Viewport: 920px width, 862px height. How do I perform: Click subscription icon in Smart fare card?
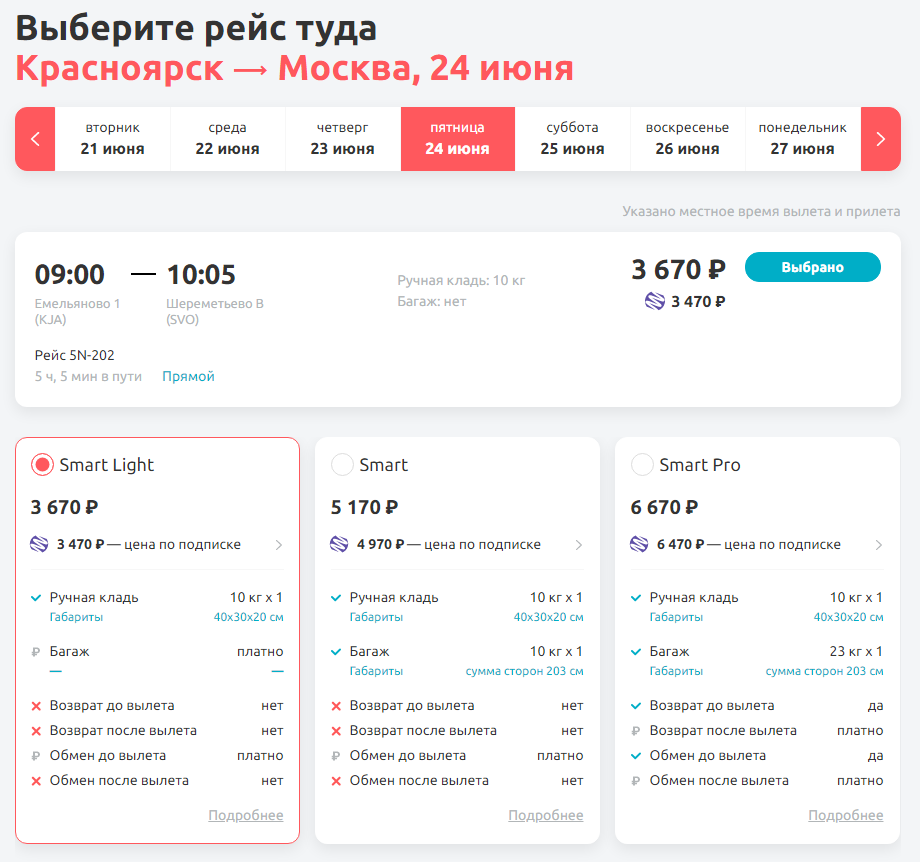(x=340, y=545)
